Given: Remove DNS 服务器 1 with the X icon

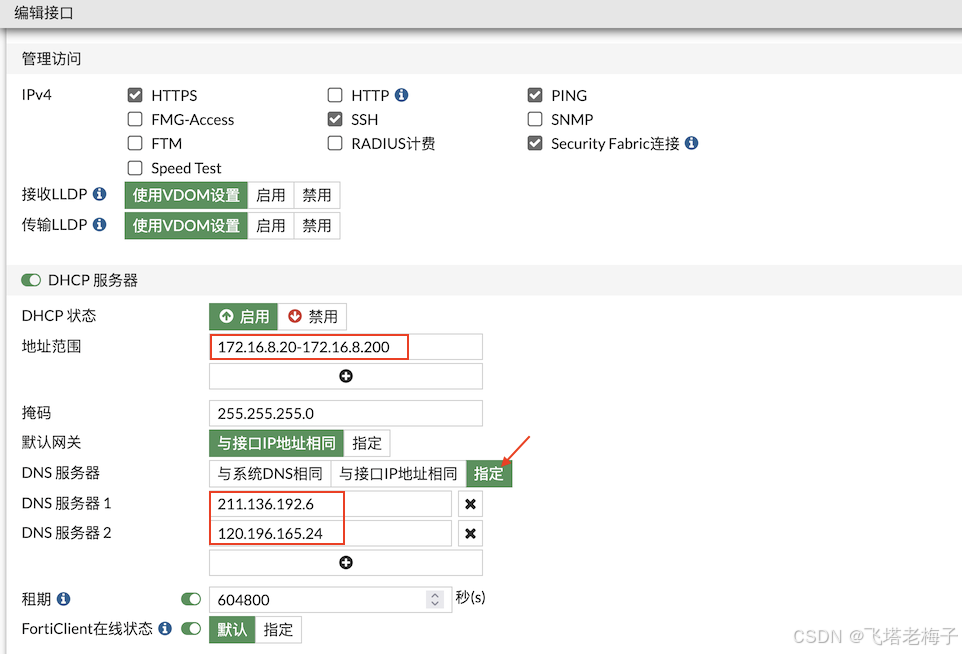Looking at the screenshot, I should tap(471, 504).
